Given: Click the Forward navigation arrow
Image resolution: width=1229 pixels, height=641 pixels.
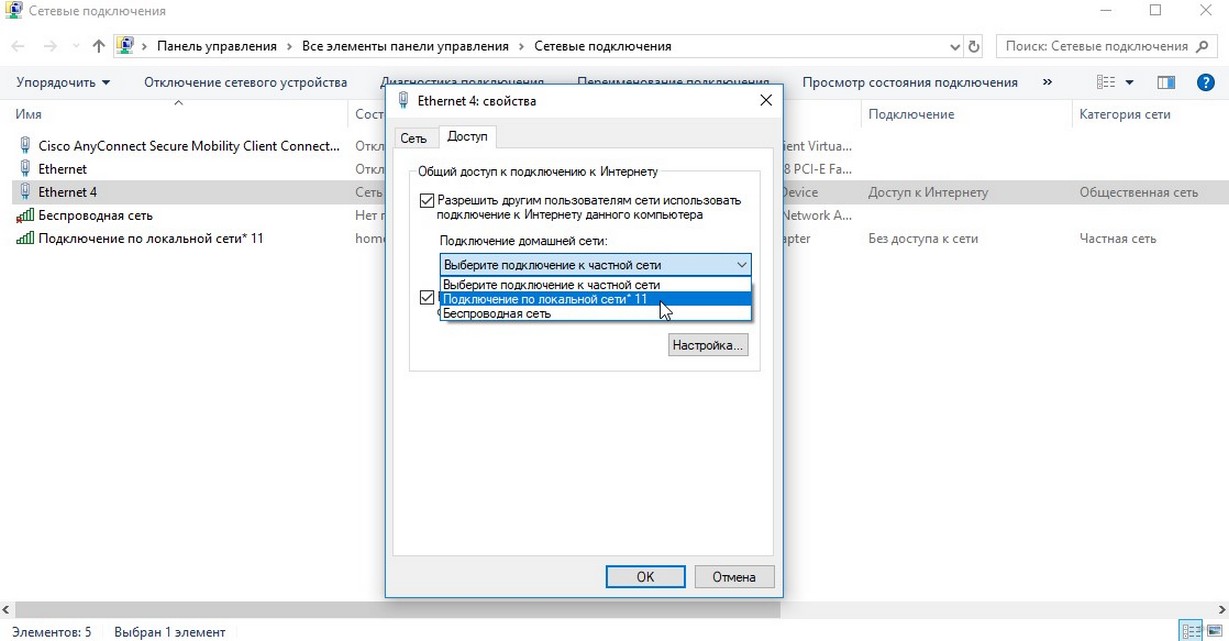Looking at the screenshot, I should click(50, 46).
